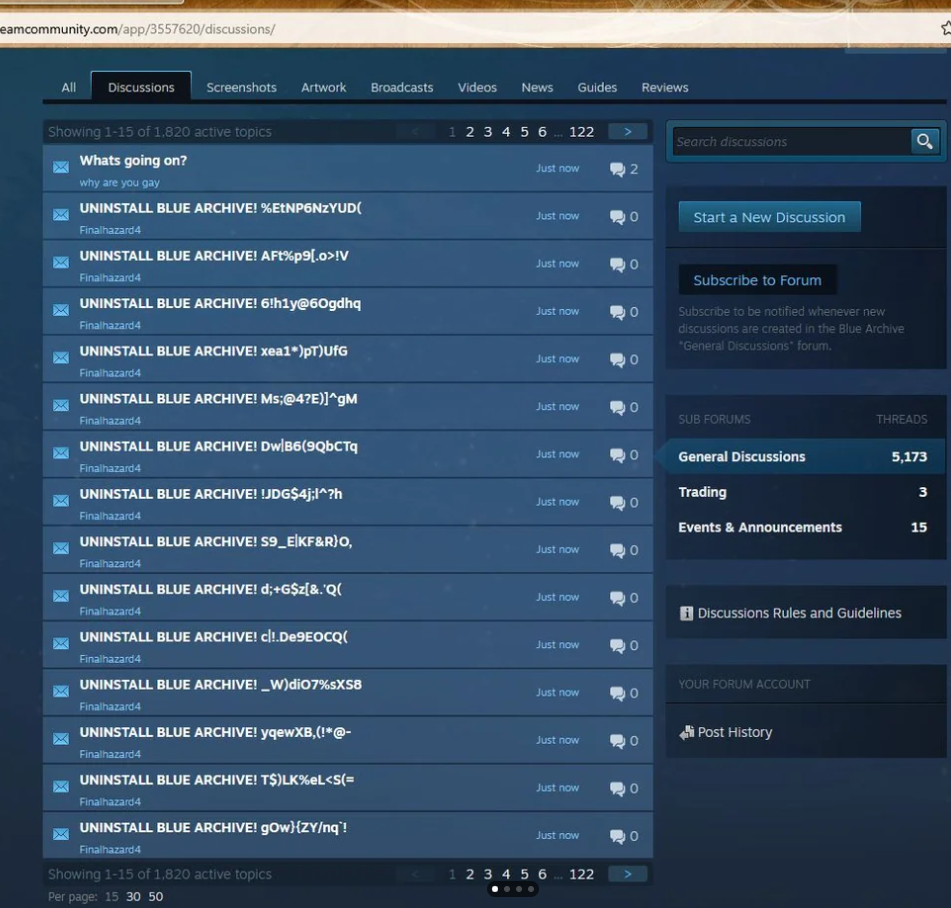Click Subscribe to Forum button
Image resolution: width=951 pixels, height=908 pixels.
click(x=758, y=280)
